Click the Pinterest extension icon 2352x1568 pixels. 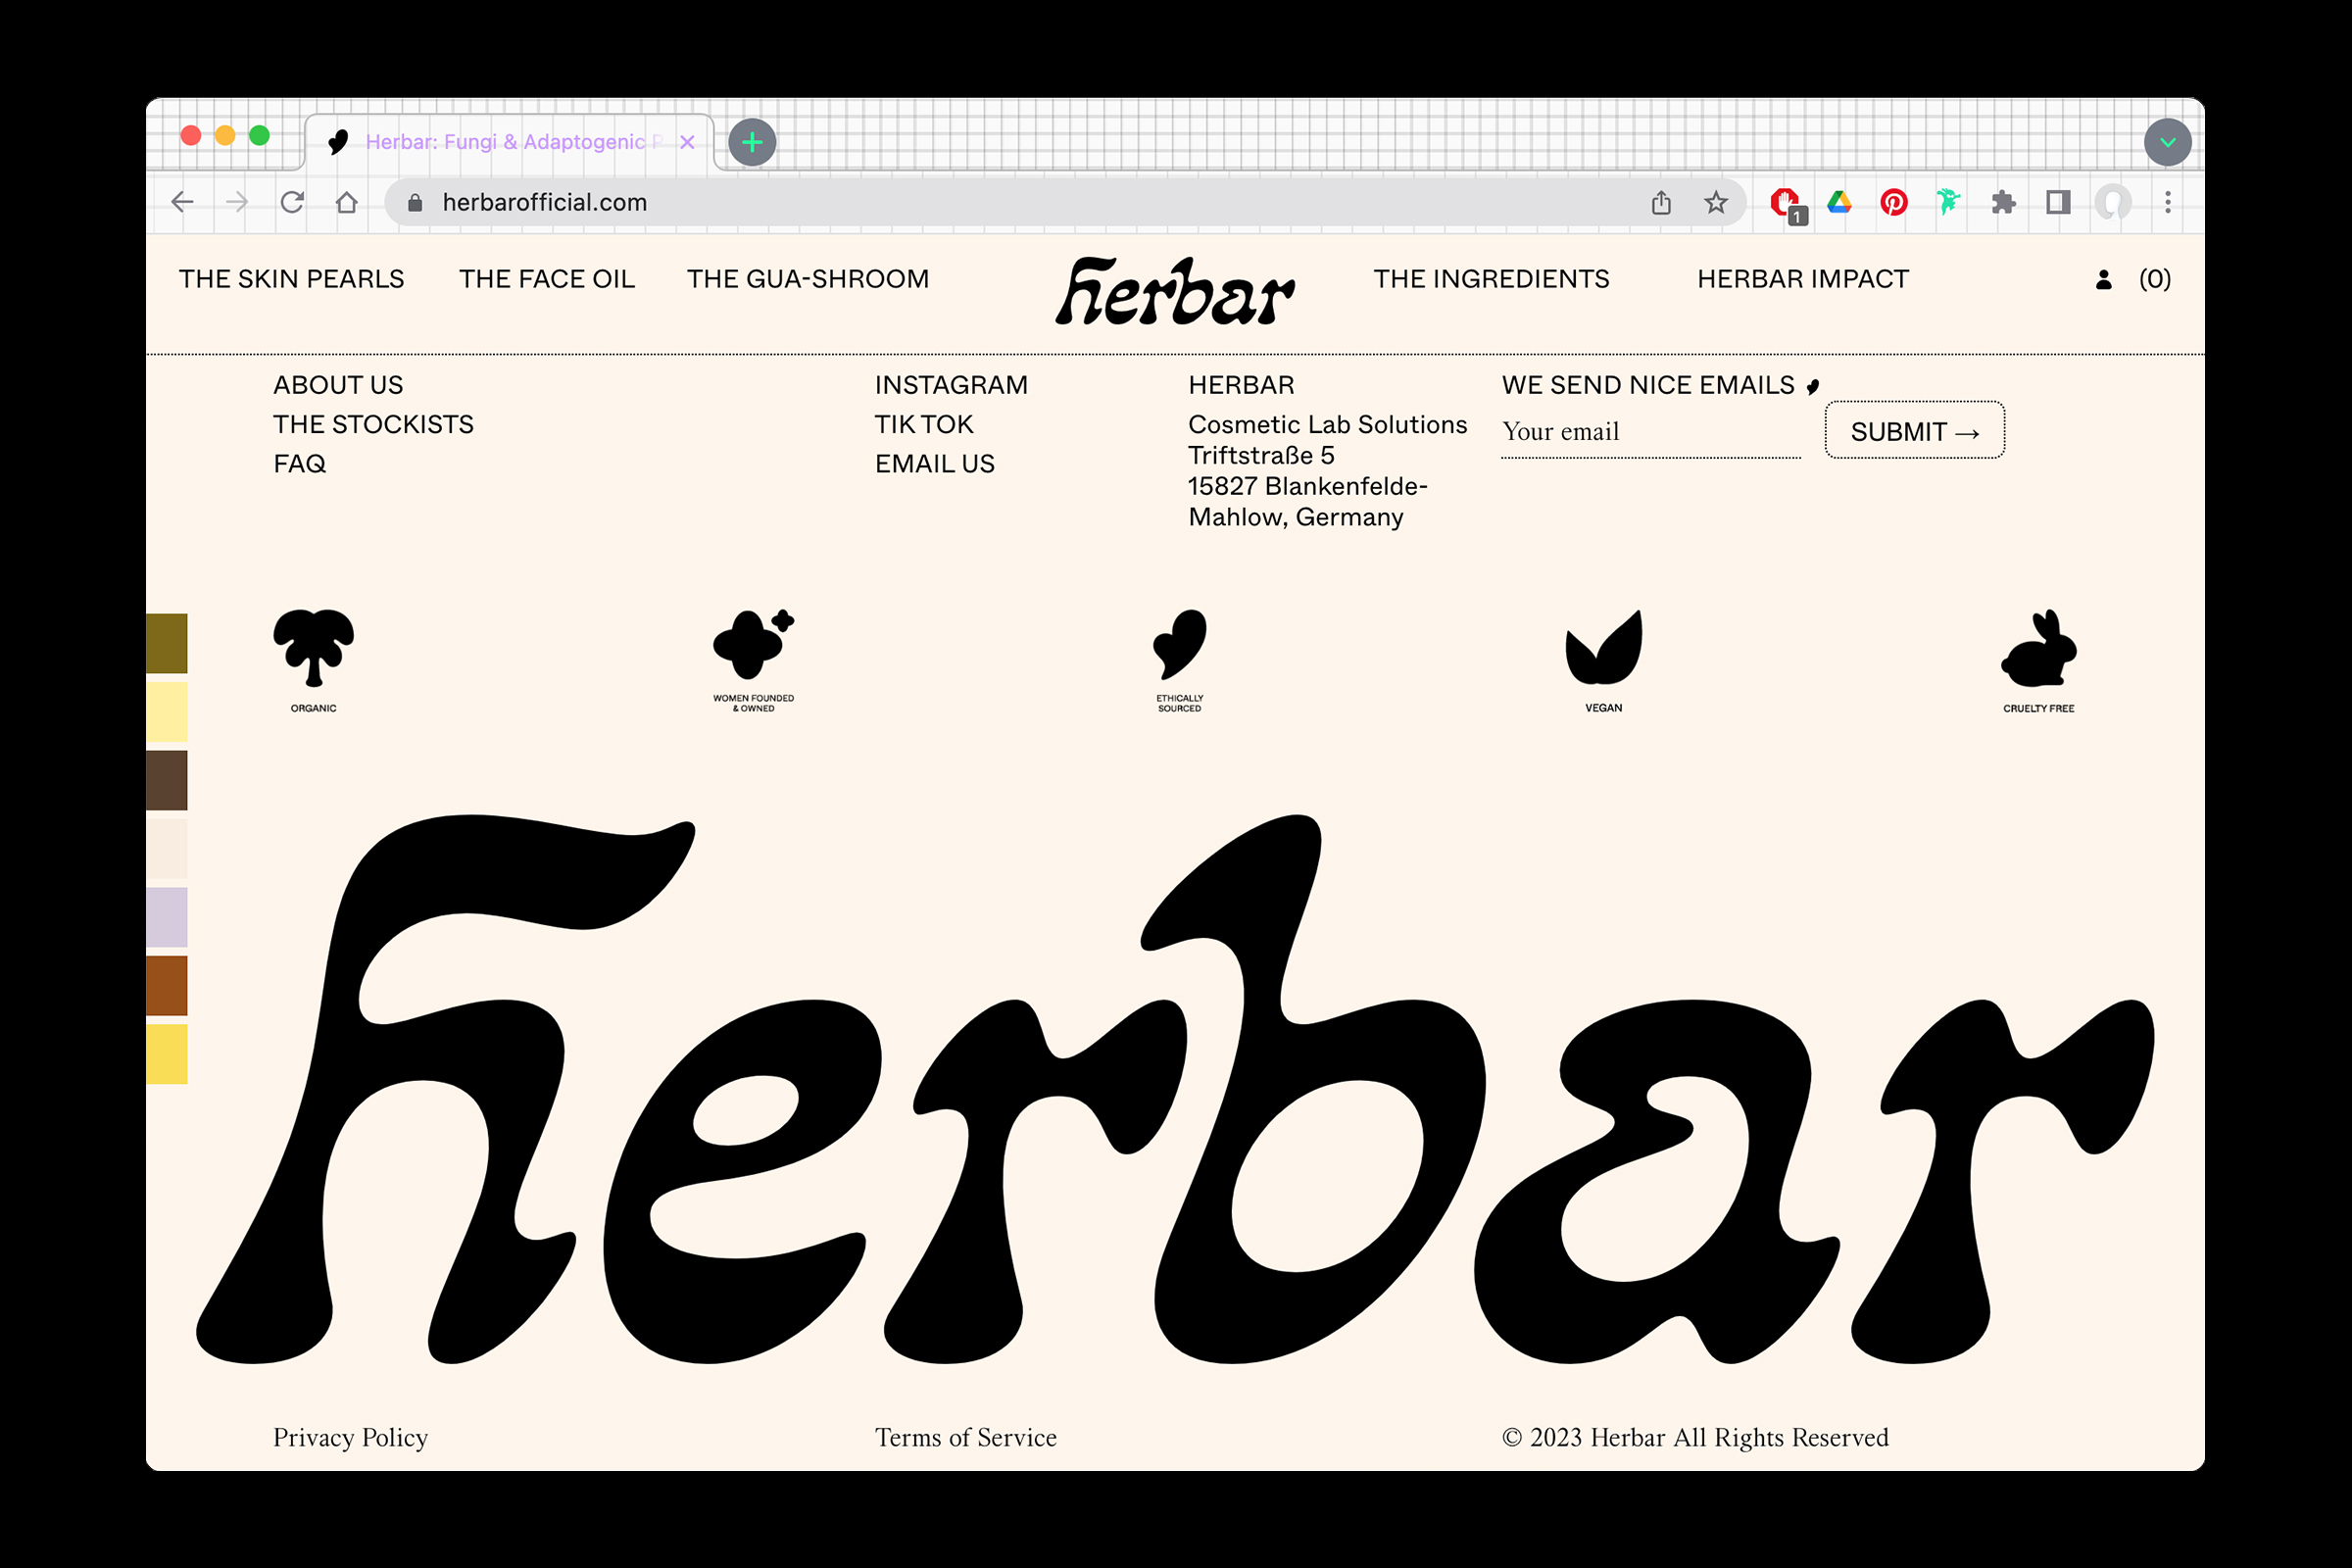(x=1893, y=202)
